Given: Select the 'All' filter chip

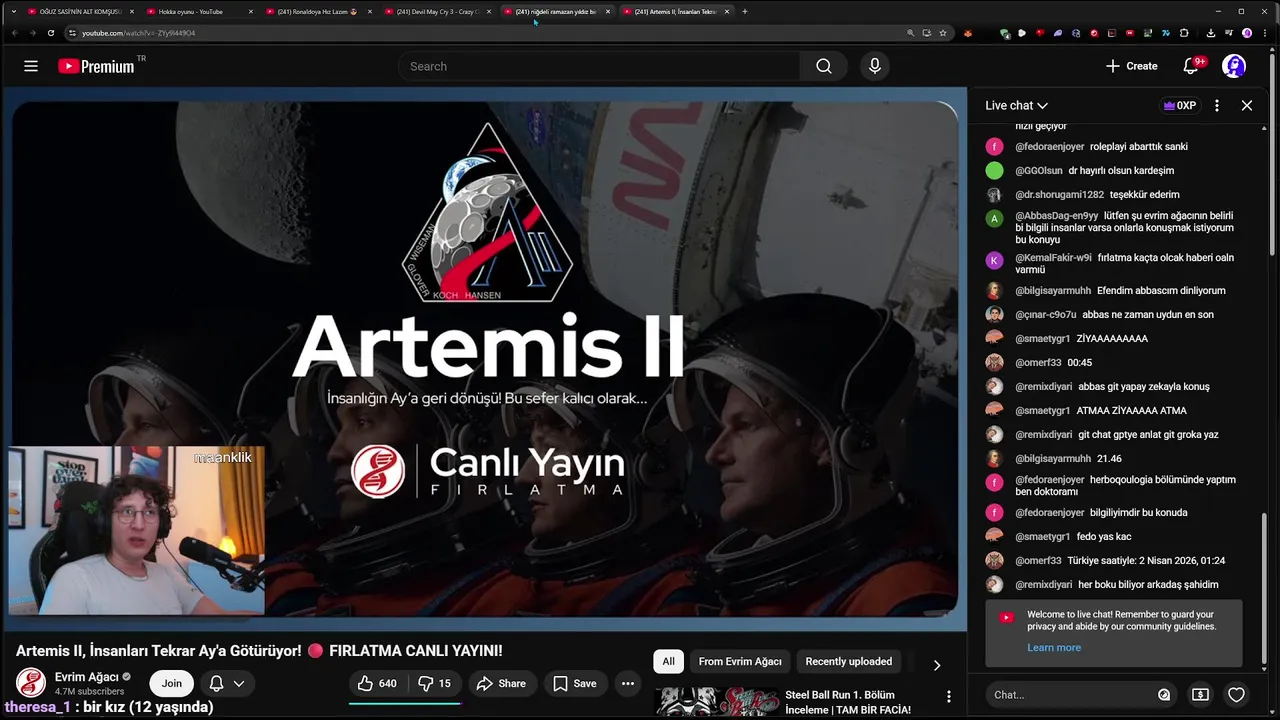Looking at the screenshot, I should tap(668, 662).
